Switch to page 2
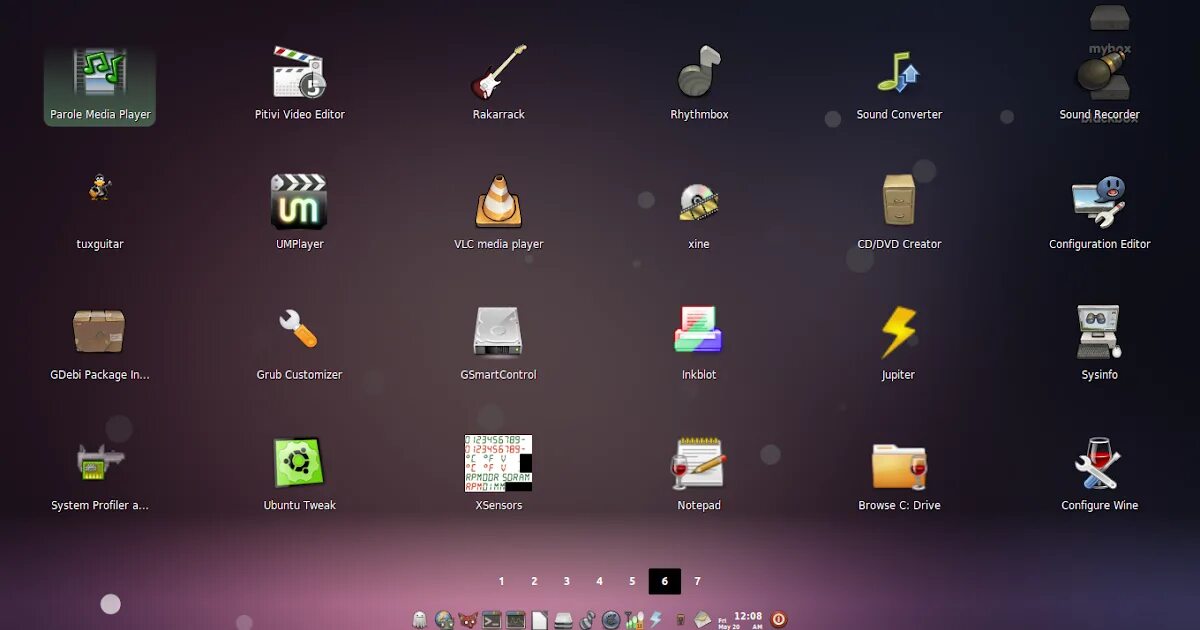This screenshot has height=630, width=1200. 534,581
